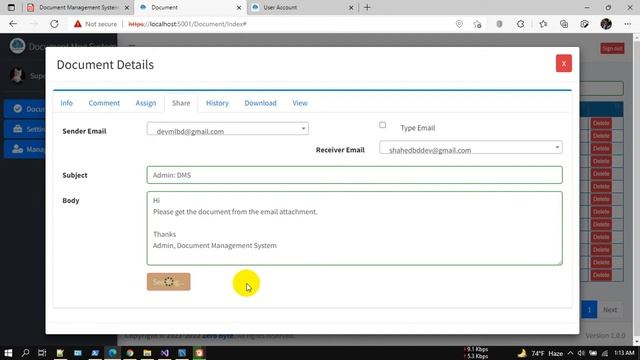This screenshot has height=360, width=640.
Task: Click the localhost address bar URL
Action: pos(187,24)
